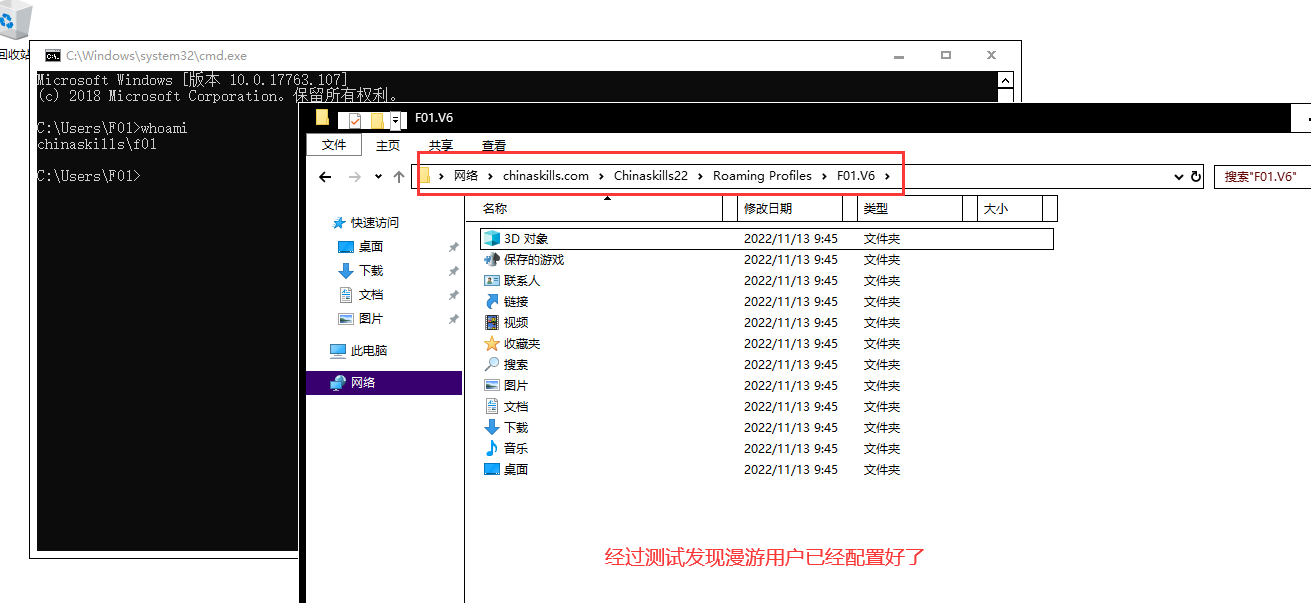Select the 文档 folder icon in file list
This screenshot has height=603, width=1311.
(491, 407)
